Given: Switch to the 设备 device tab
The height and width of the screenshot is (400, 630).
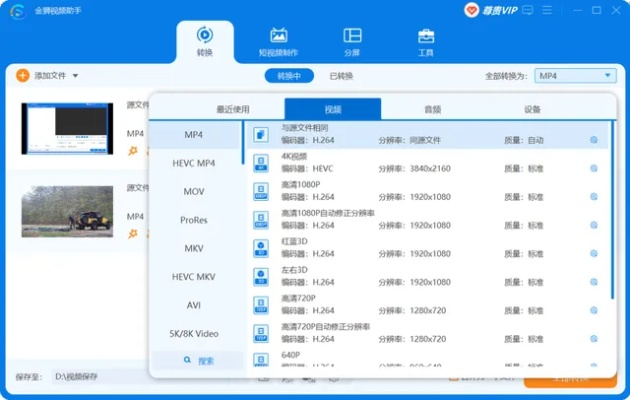Looking at the screenshot, I should tap(532, 109).
